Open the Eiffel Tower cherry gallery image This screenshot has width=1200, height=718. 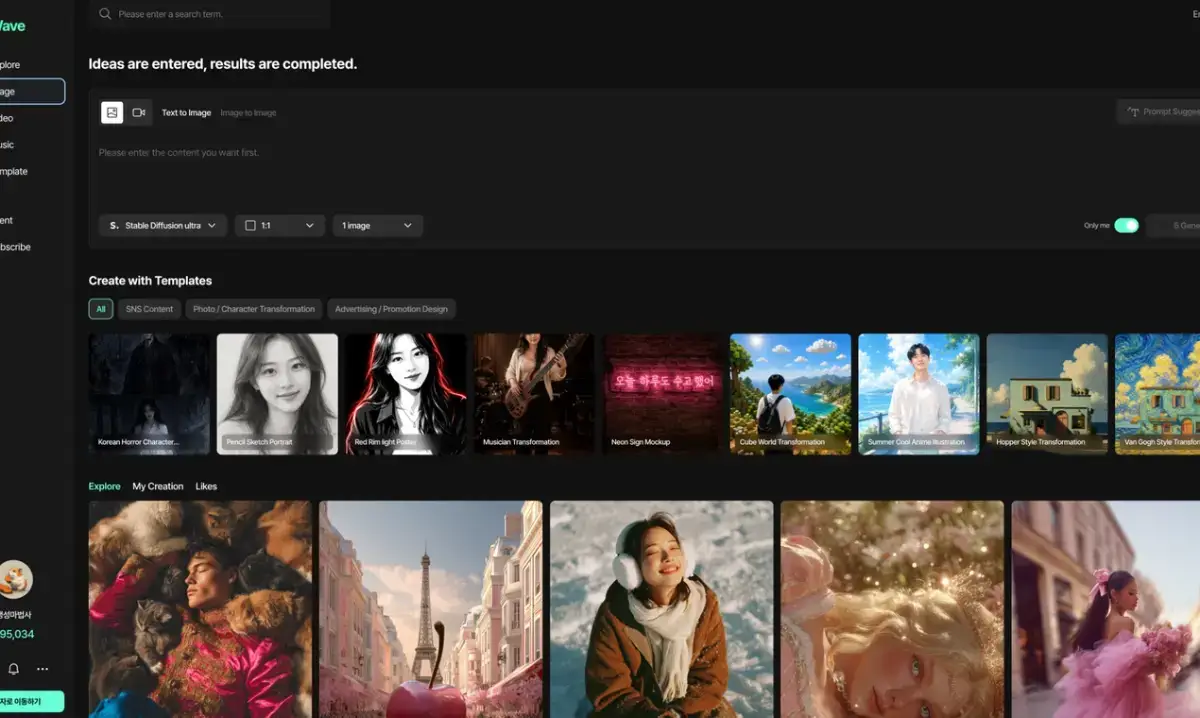(430, 609)
